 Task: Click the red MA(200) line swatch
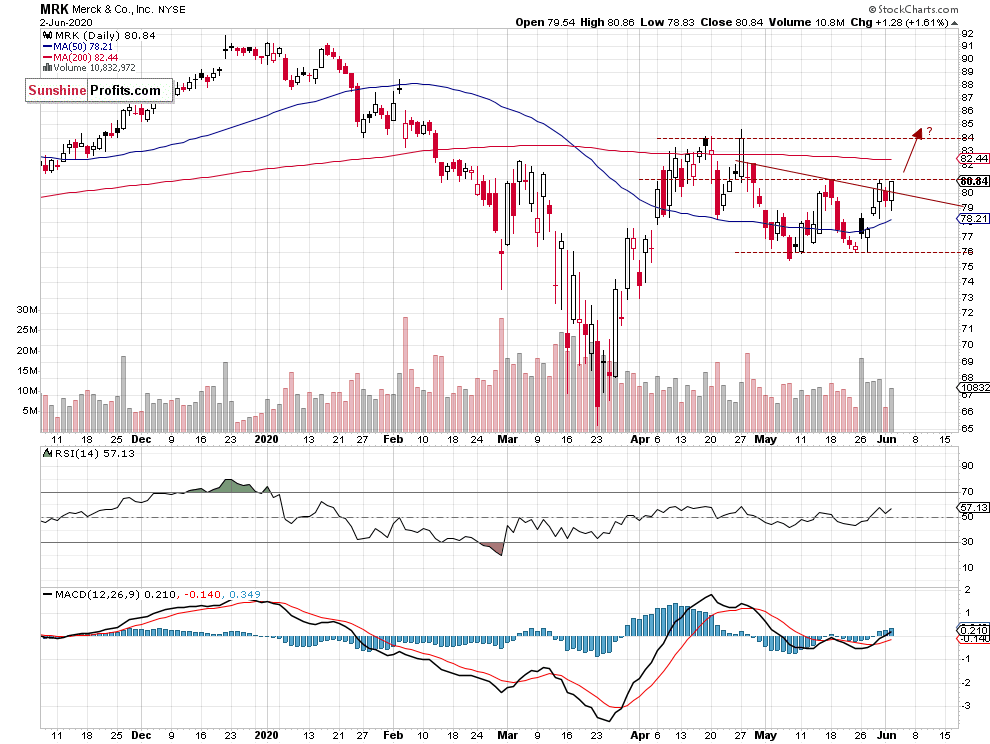(x=47, y=57)
